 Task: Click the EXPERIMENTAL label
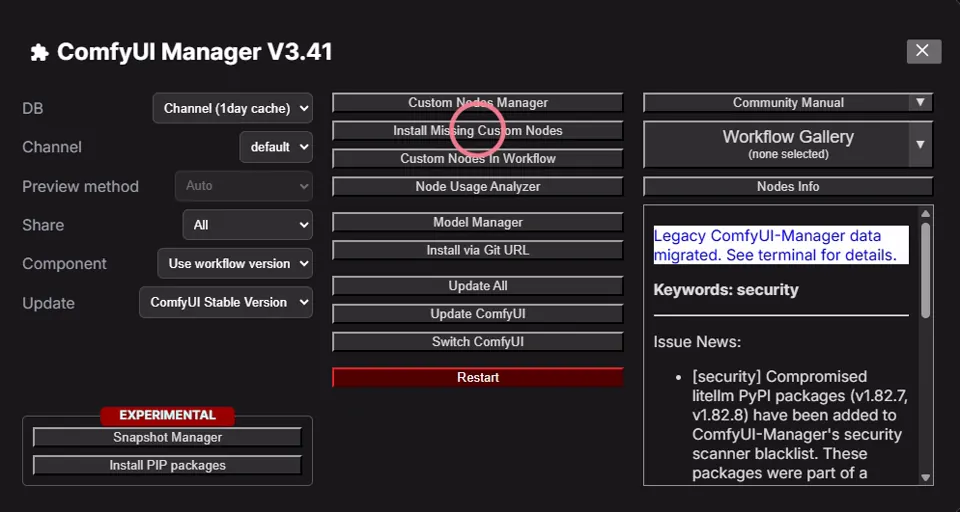coord(167,415)
